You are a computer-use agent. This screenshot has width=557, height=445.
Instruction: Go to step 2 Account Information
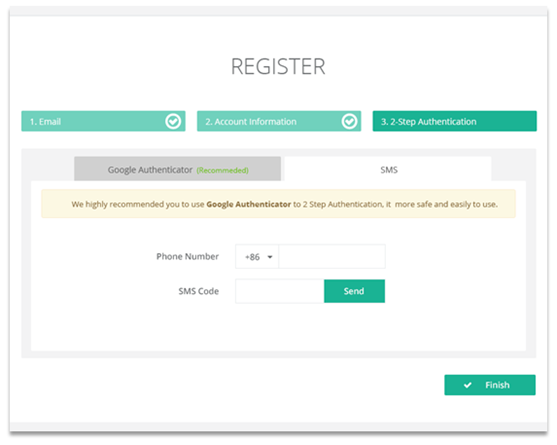279,121
